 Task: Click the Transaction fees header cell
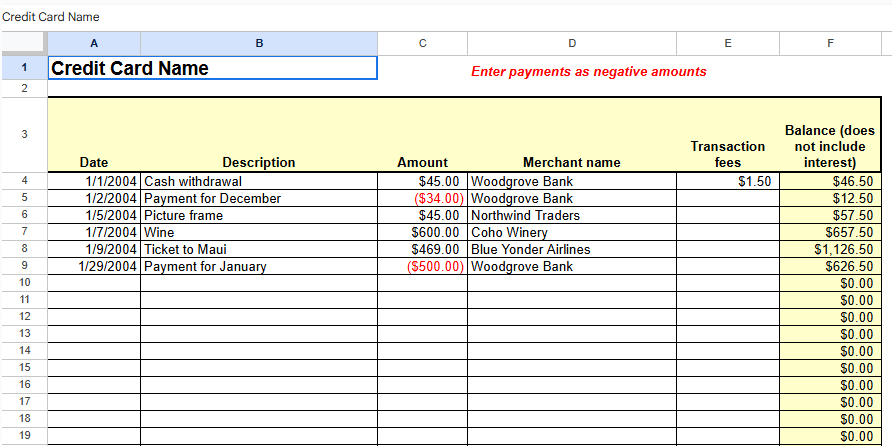pyautogui.click(x=727, y=154)
